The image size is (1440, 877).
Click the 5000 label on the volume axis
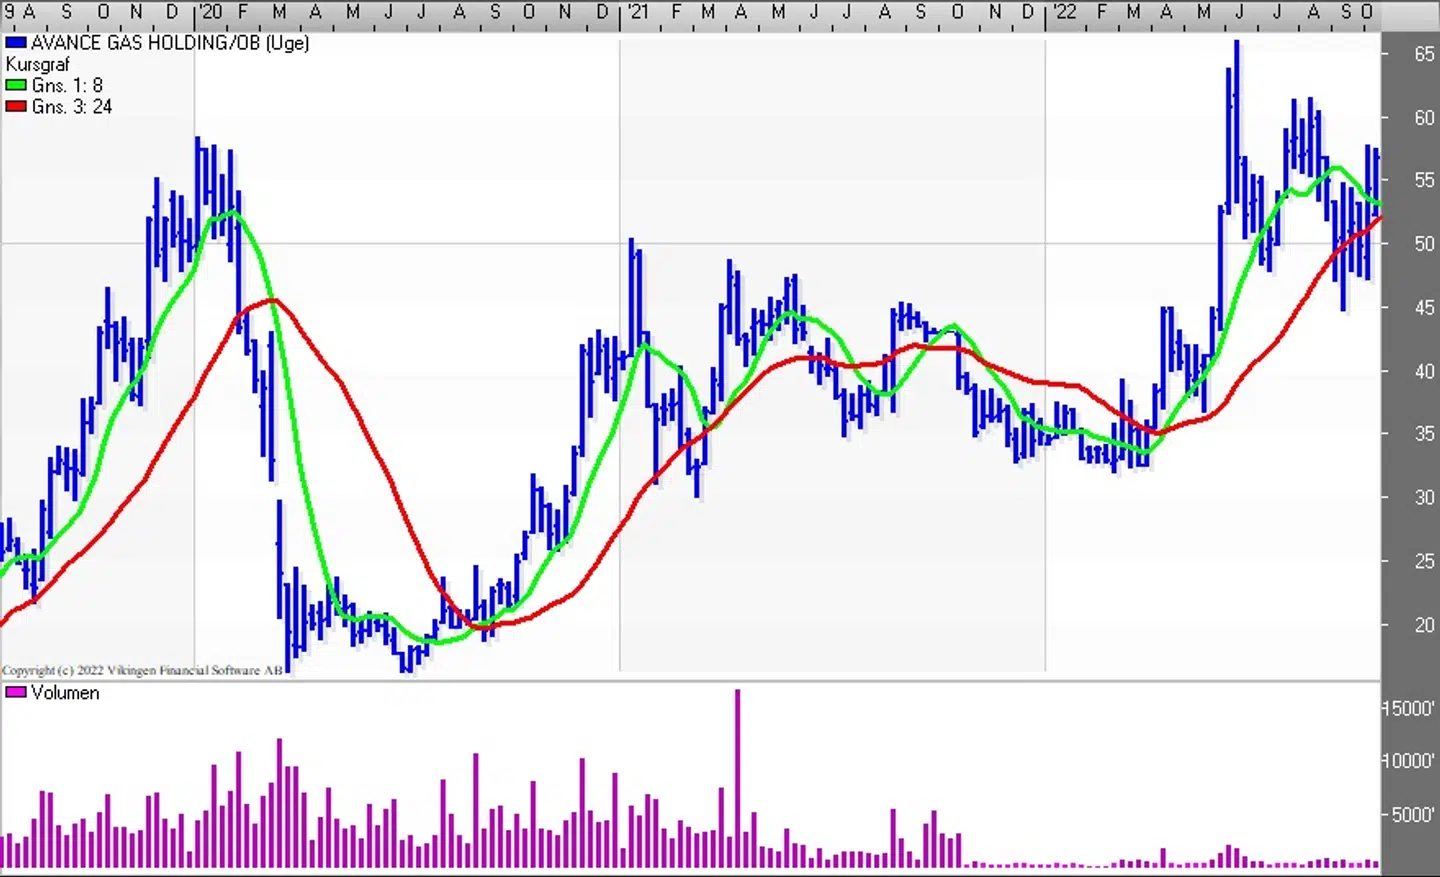click(1414, 815)
